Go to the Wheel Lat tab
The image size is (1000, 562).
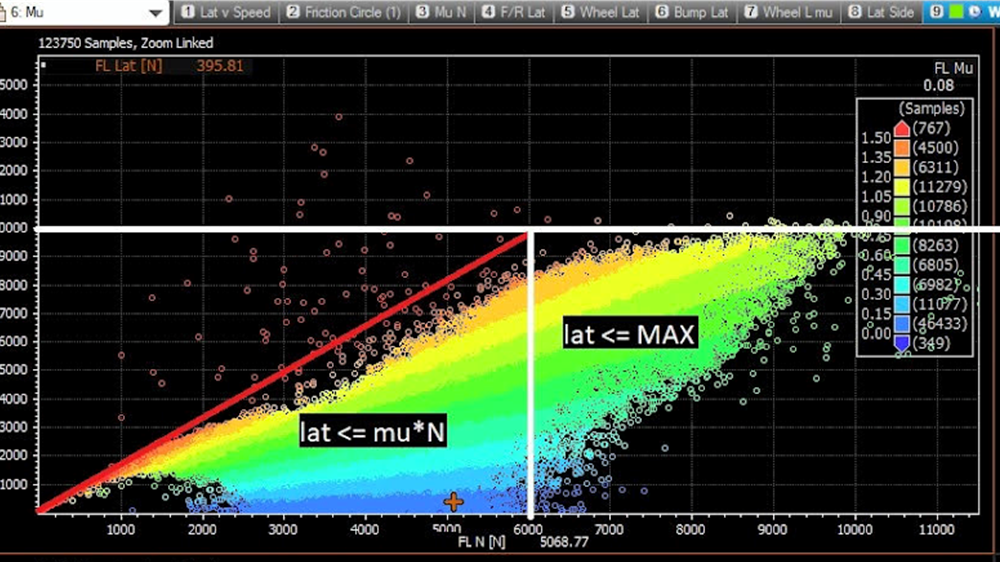[600, 12]
